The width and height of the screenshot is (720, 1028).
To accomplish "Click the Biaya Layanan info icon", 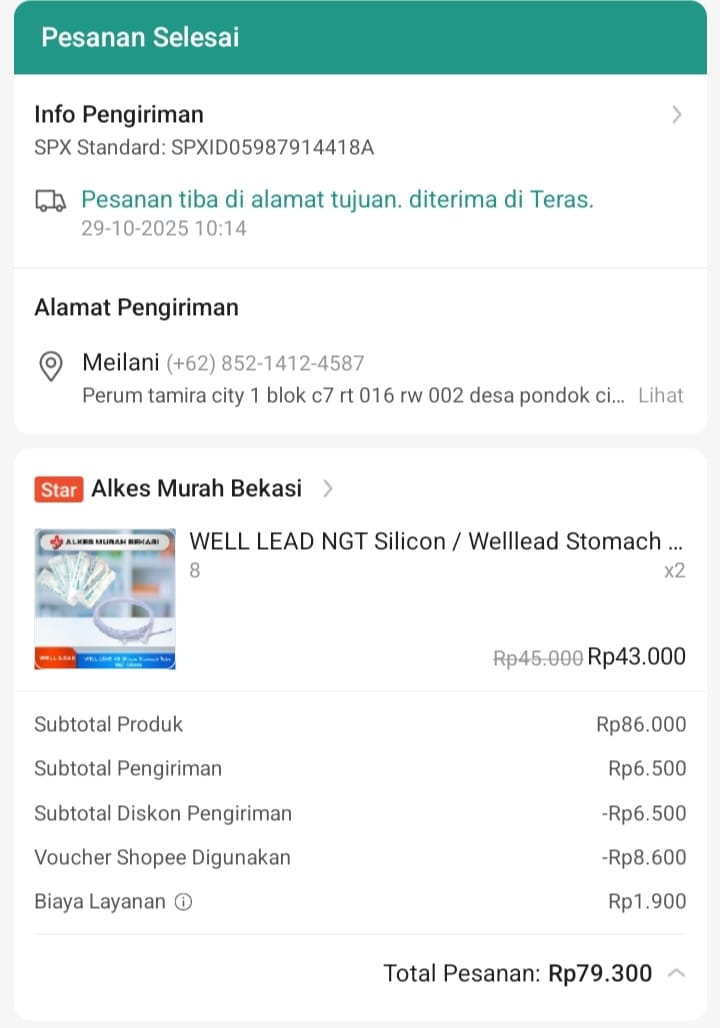I will (x=183, y=902).
